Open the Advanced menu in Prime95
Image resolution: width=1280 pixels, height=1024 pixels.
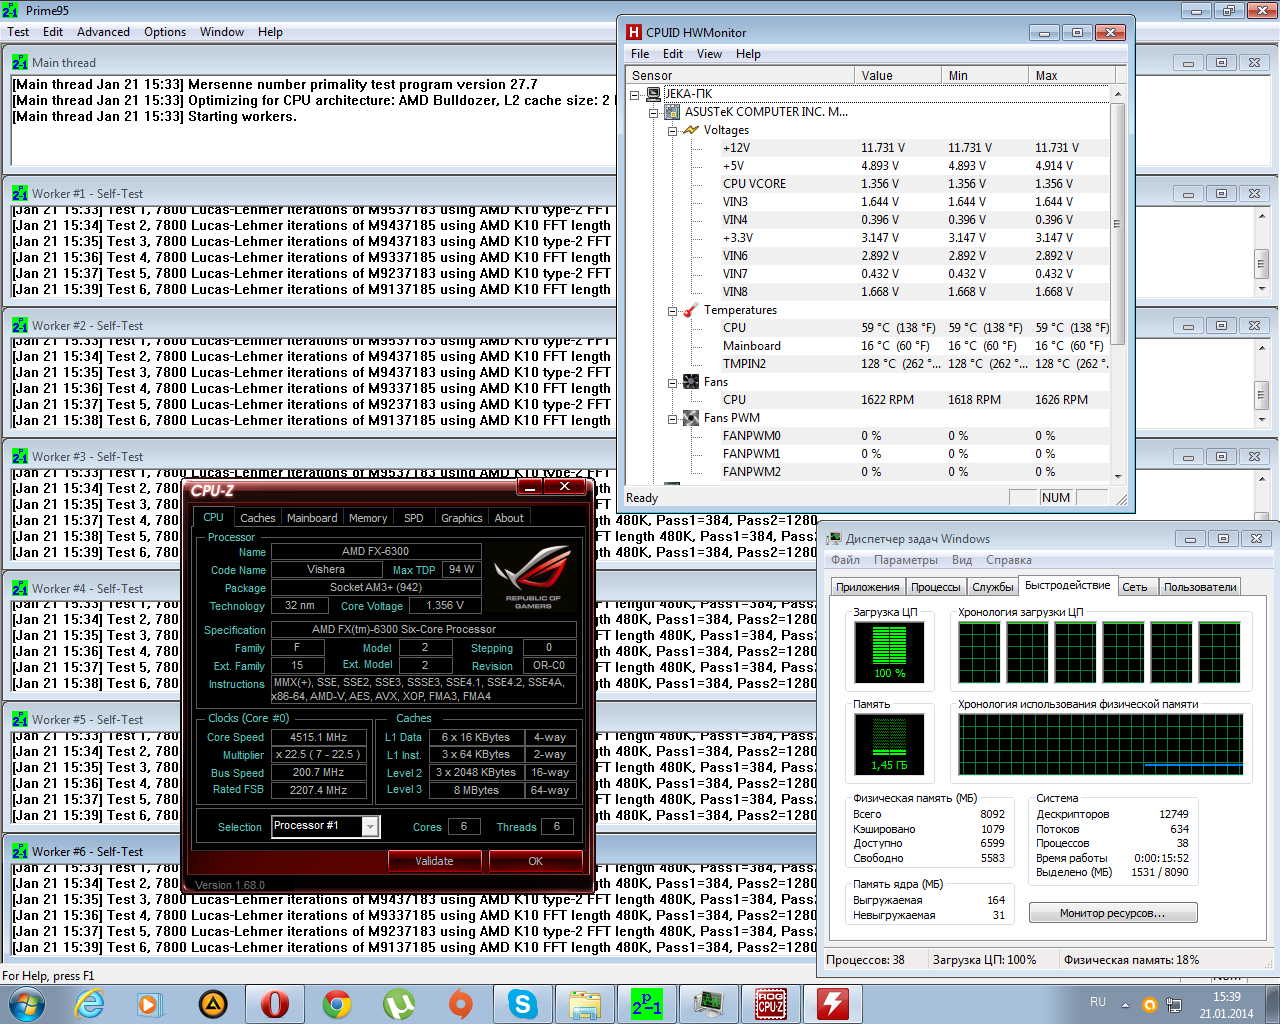click(x=103, y=32)
